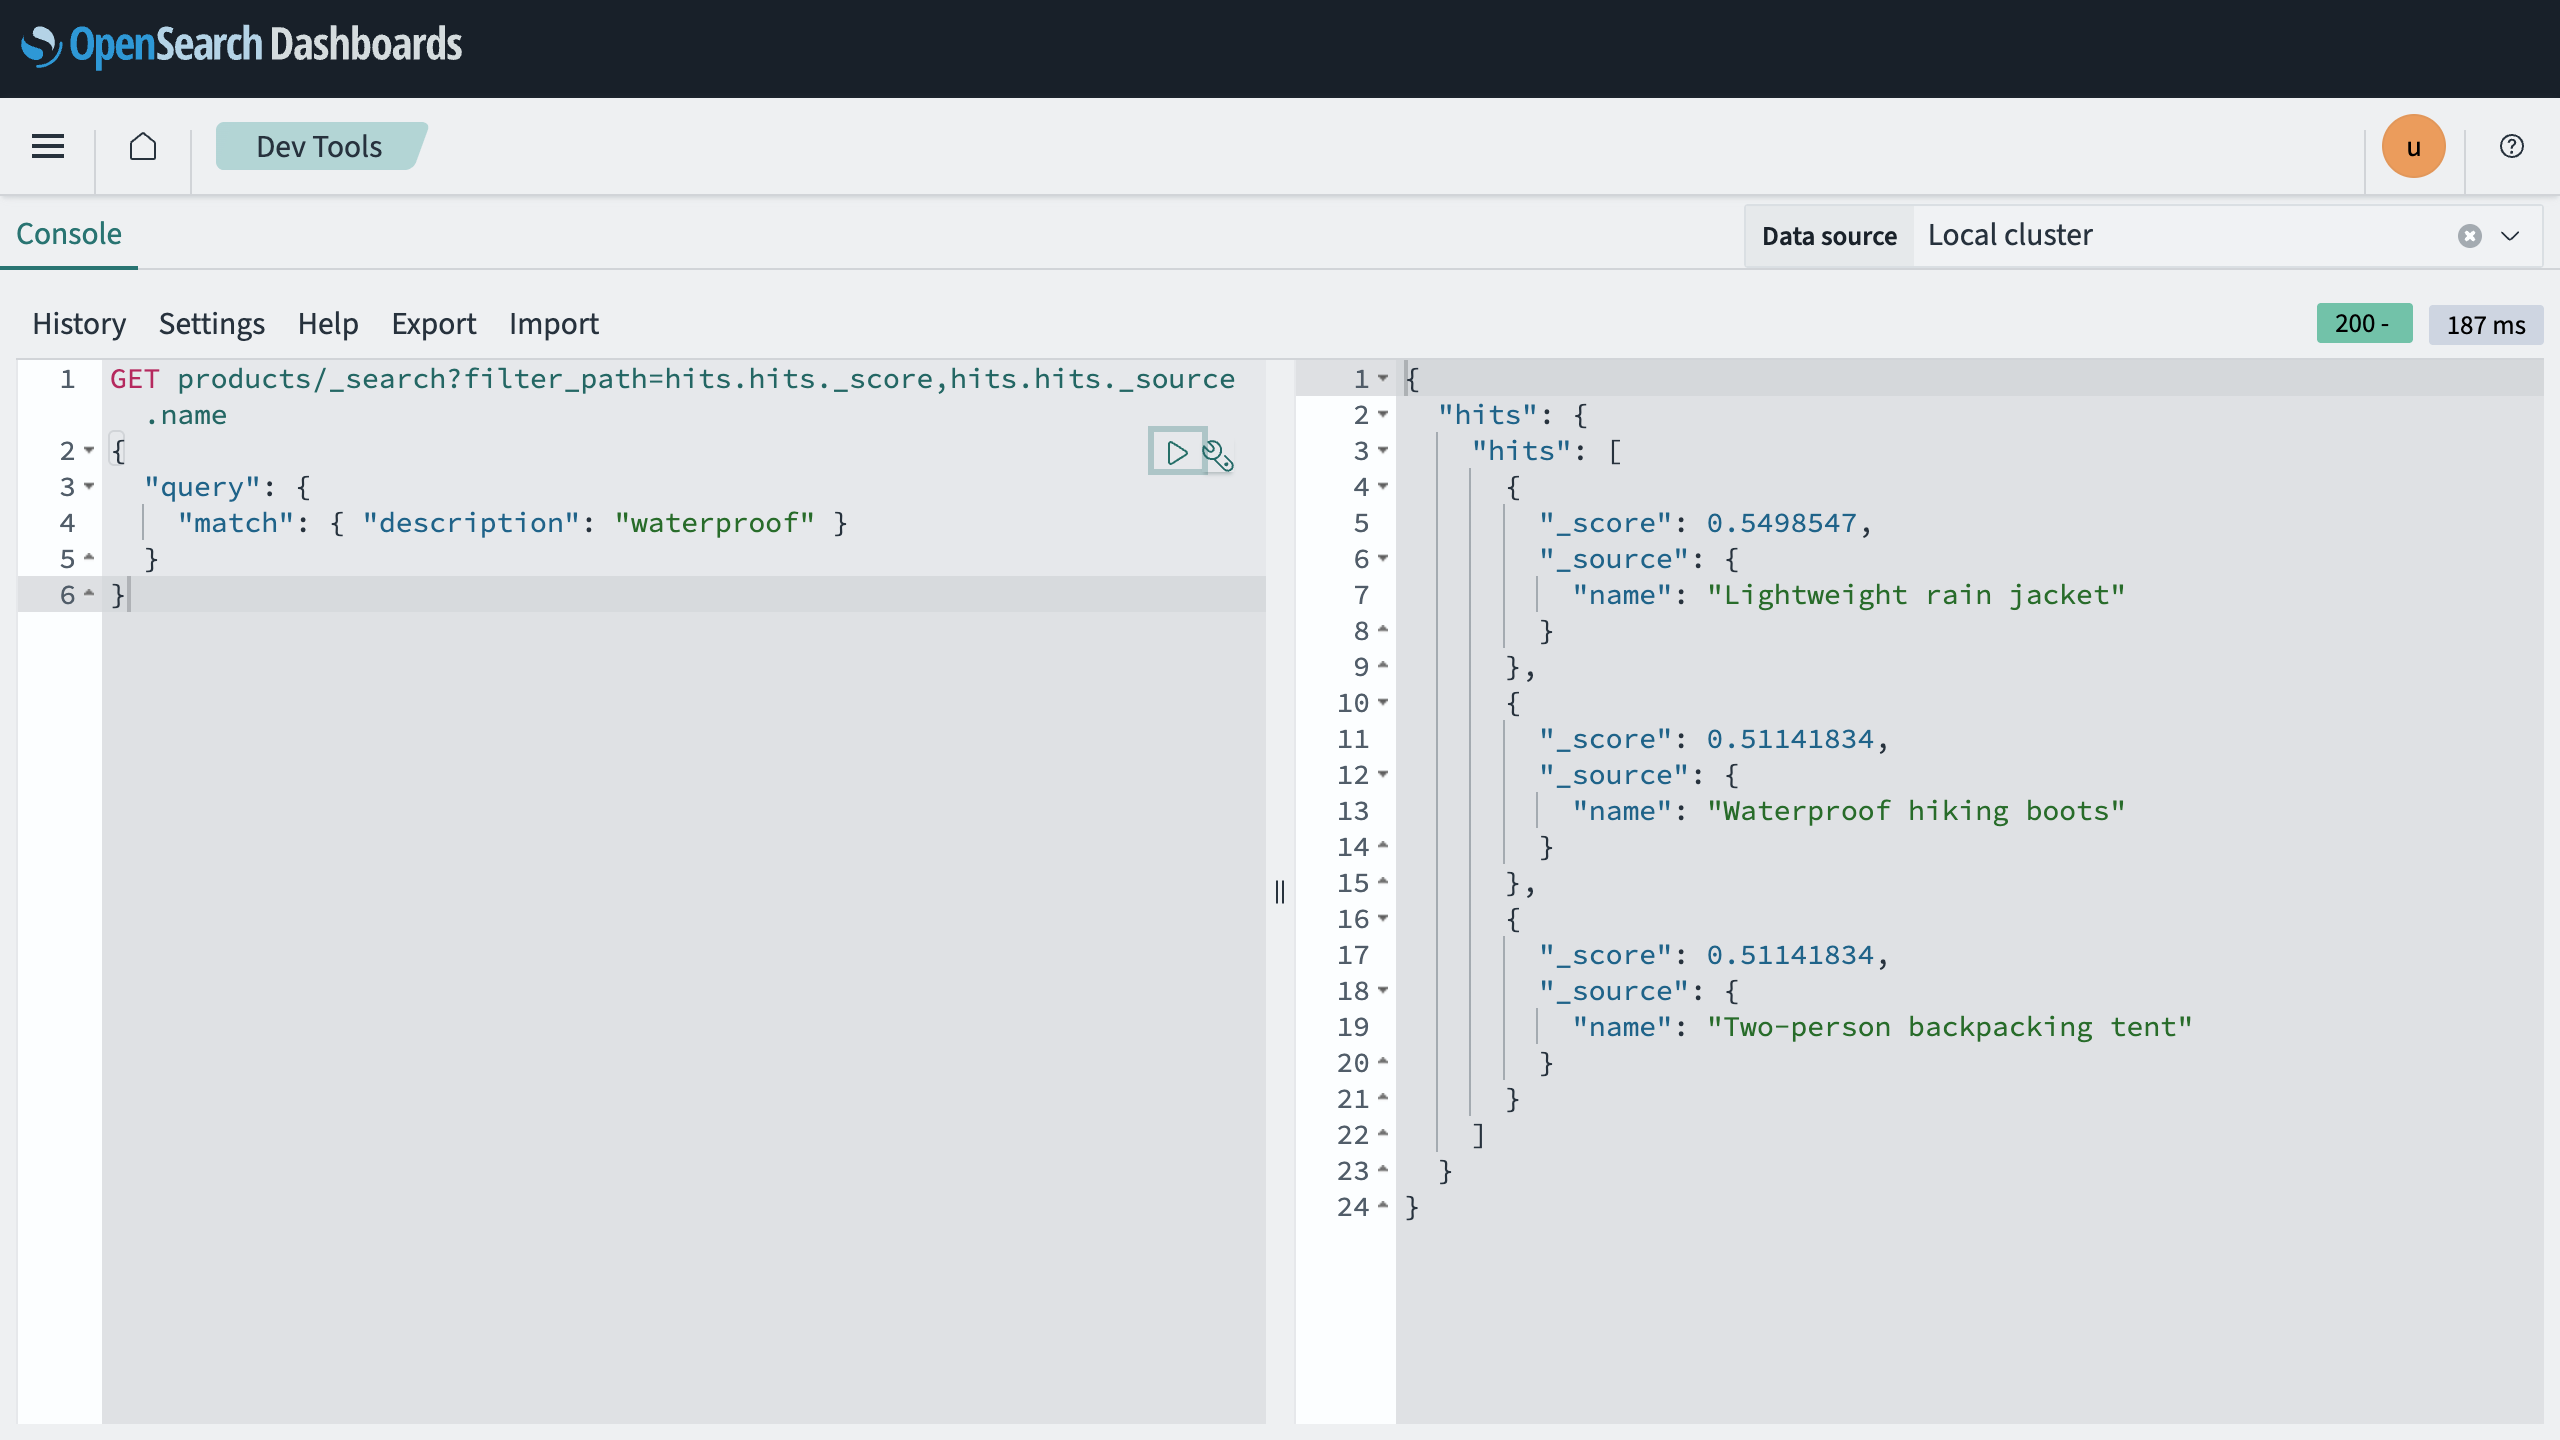Collapse the _source block on output line 18

1383,991
